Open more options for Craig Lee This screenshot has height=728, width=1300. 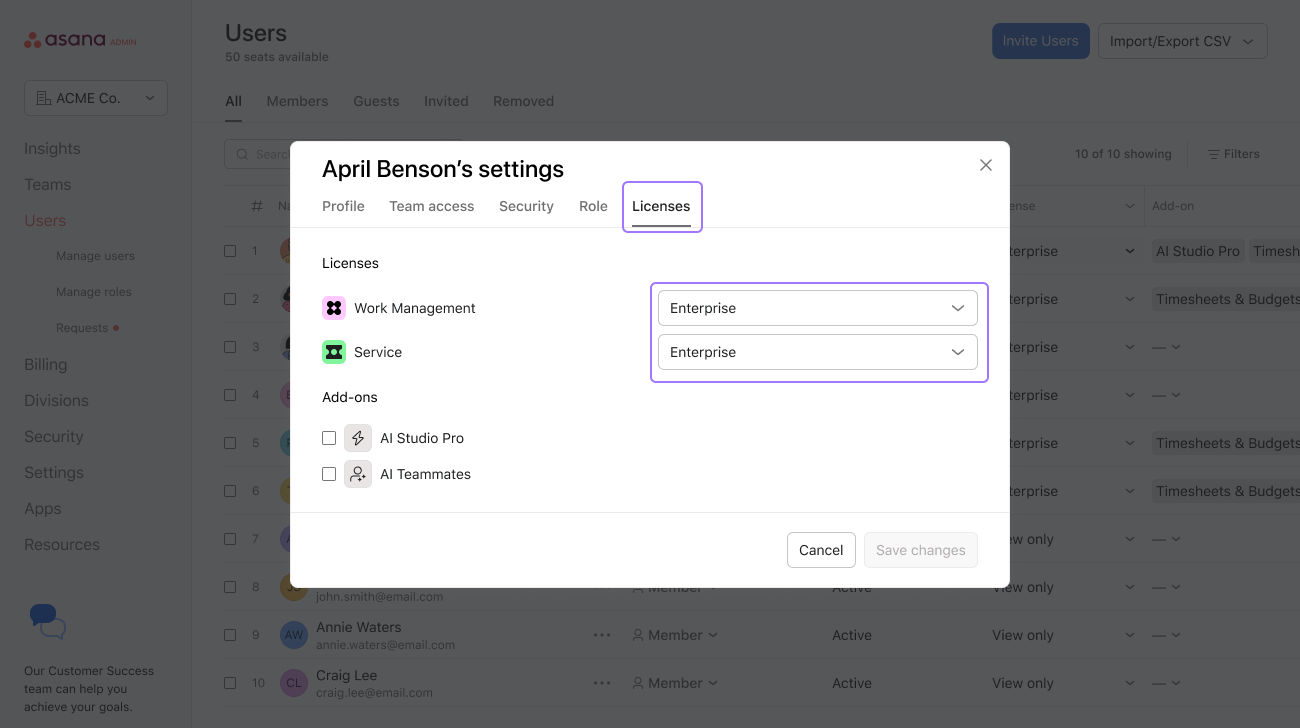[x=601, y=683]
